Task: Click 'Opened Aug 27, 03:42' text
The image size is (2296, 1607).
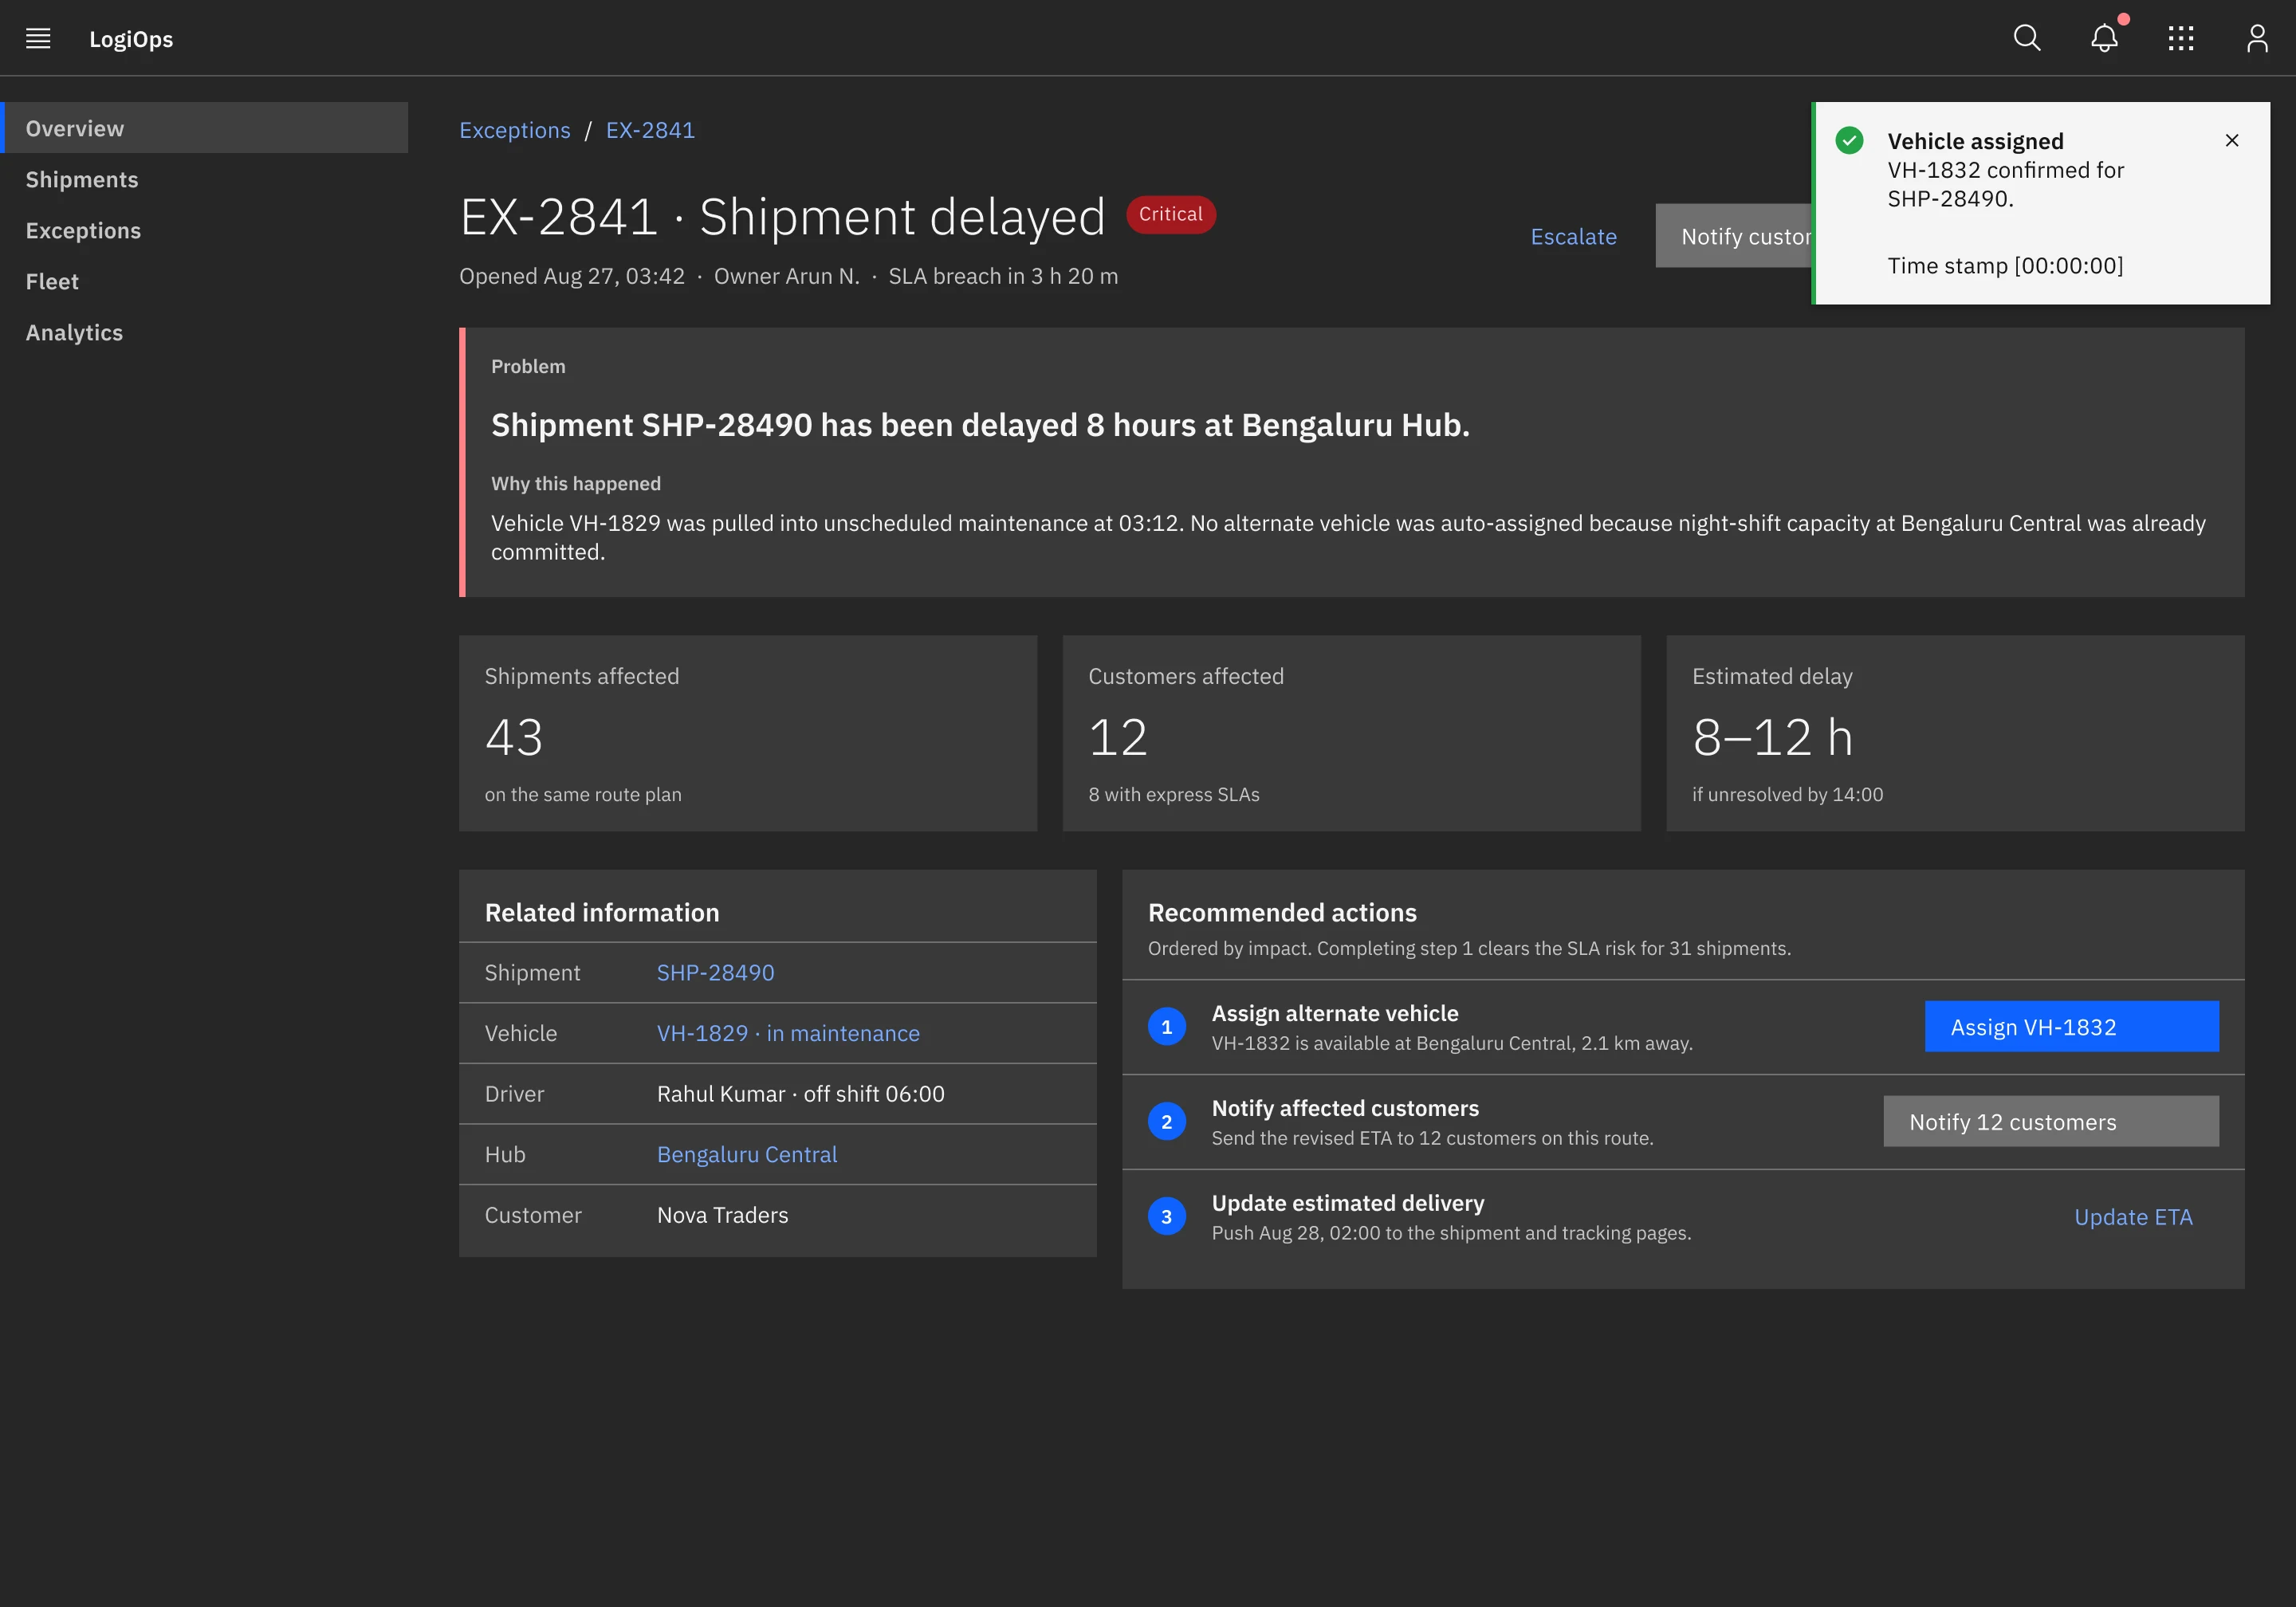Action: (x=572, y=276)
